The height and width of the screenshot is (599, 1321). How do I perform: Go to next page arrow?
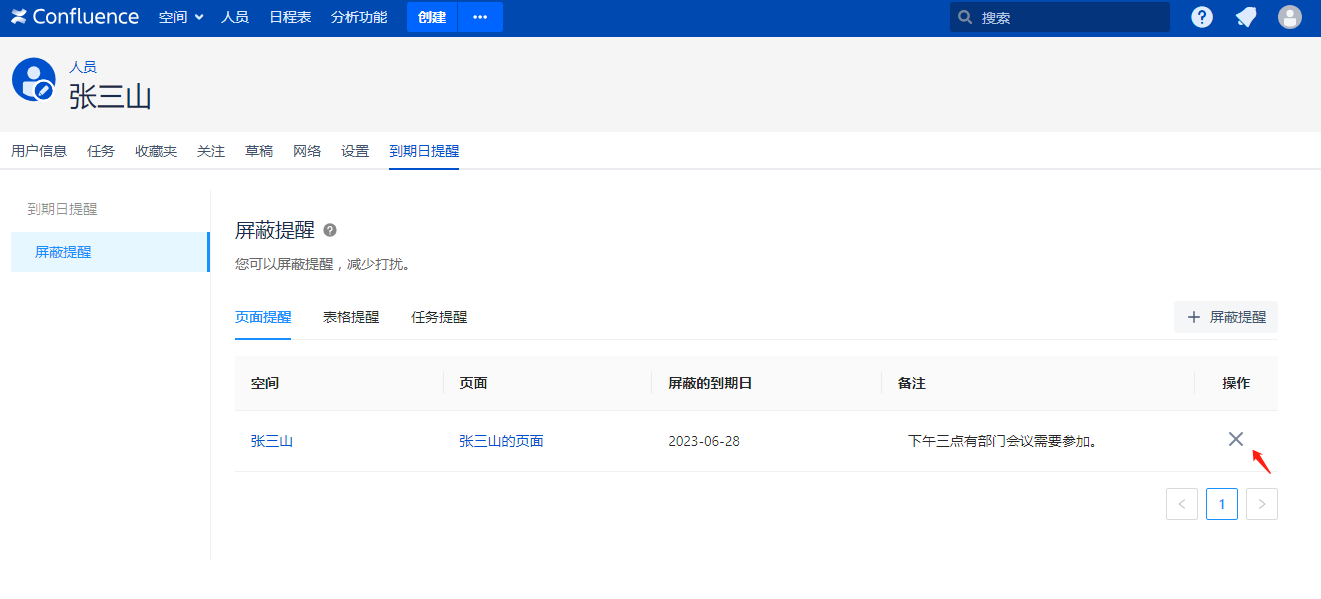[1262, 504]
